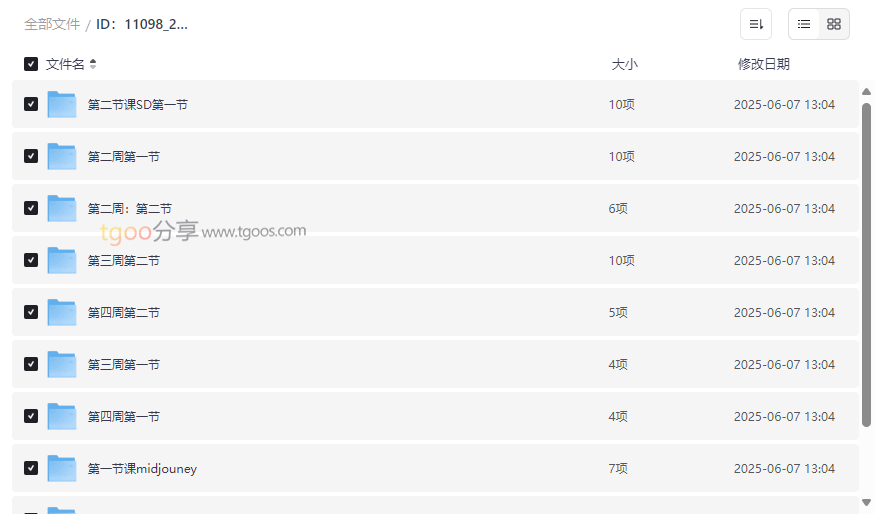Click the 第二节课SD第一节 folder icon
874x514 pixels.
pos(62,104)
